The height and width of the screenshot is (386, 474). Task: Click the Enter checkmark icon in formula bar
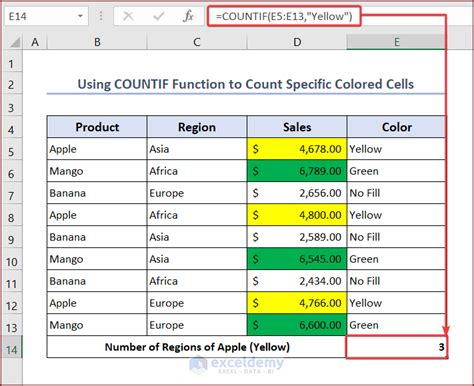159,16
